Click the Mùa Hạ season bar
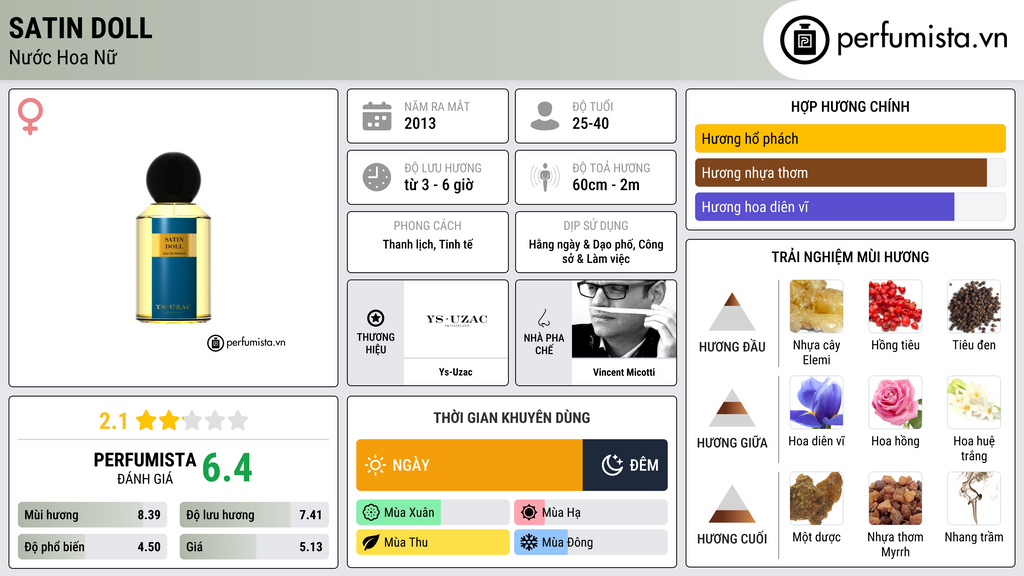This screenshot has height=576, width=1024. point(590,513)
